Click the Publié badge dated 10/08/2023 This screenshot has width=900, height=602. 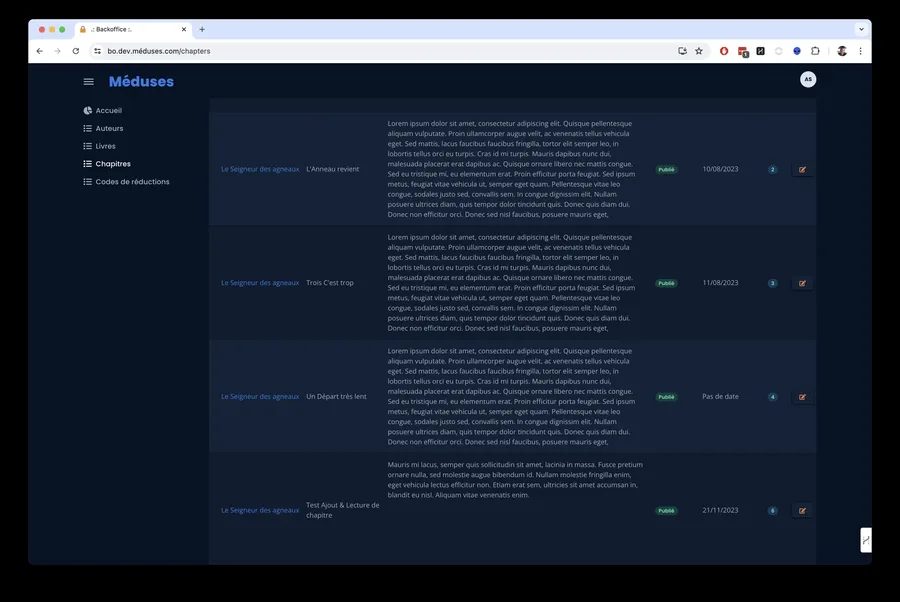click(x=666, y=169)
